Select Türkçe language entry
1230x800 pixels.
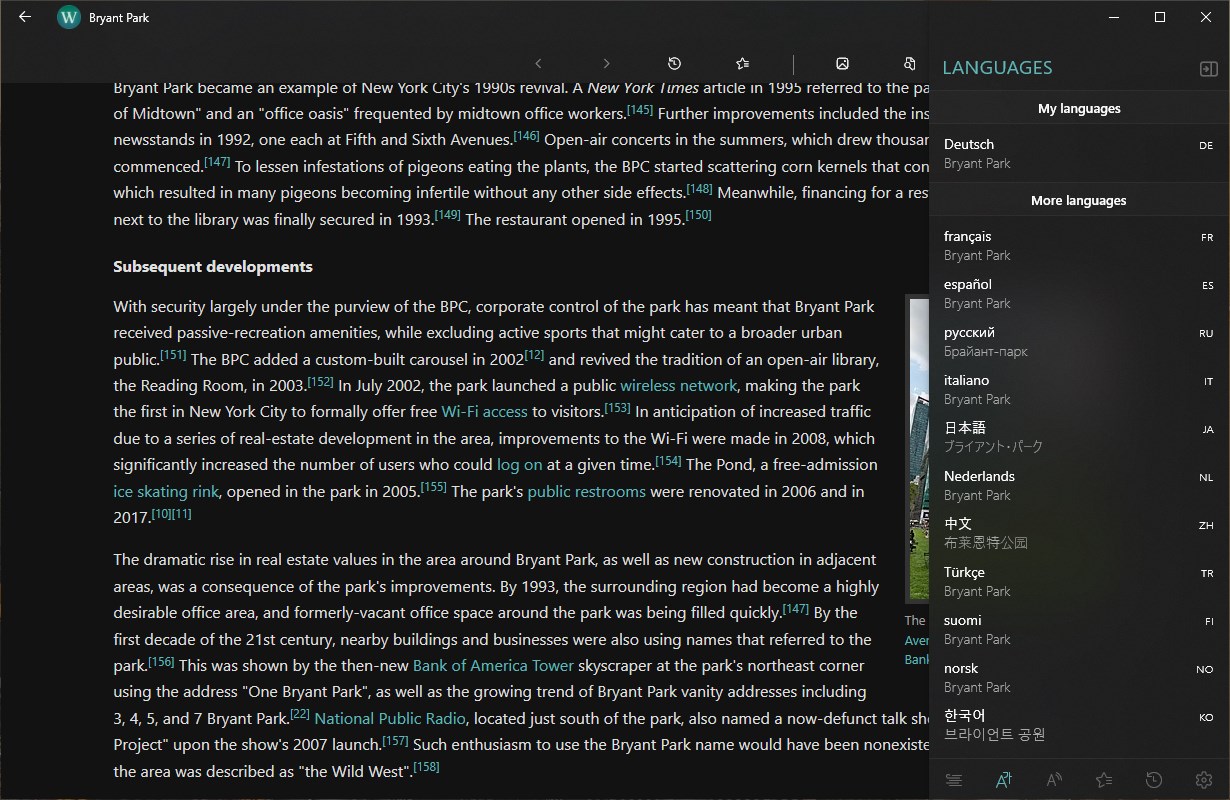(x=1079, y=582)
